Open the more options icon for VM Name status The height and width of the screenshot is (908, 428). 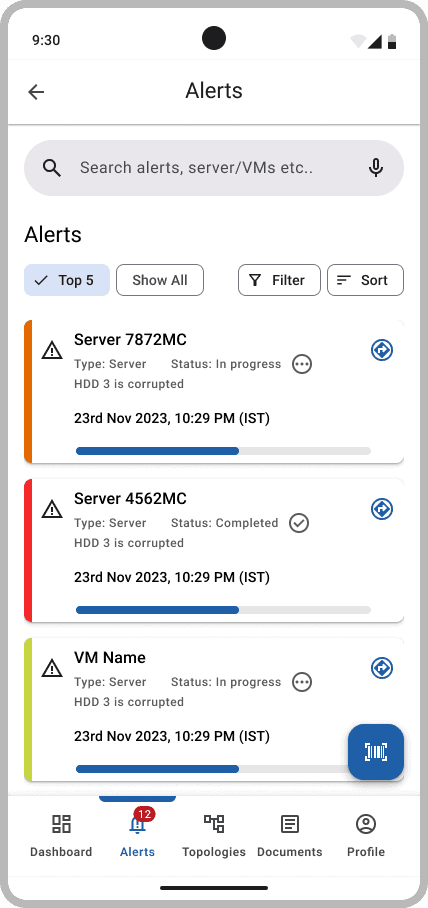tap(302, 682)
